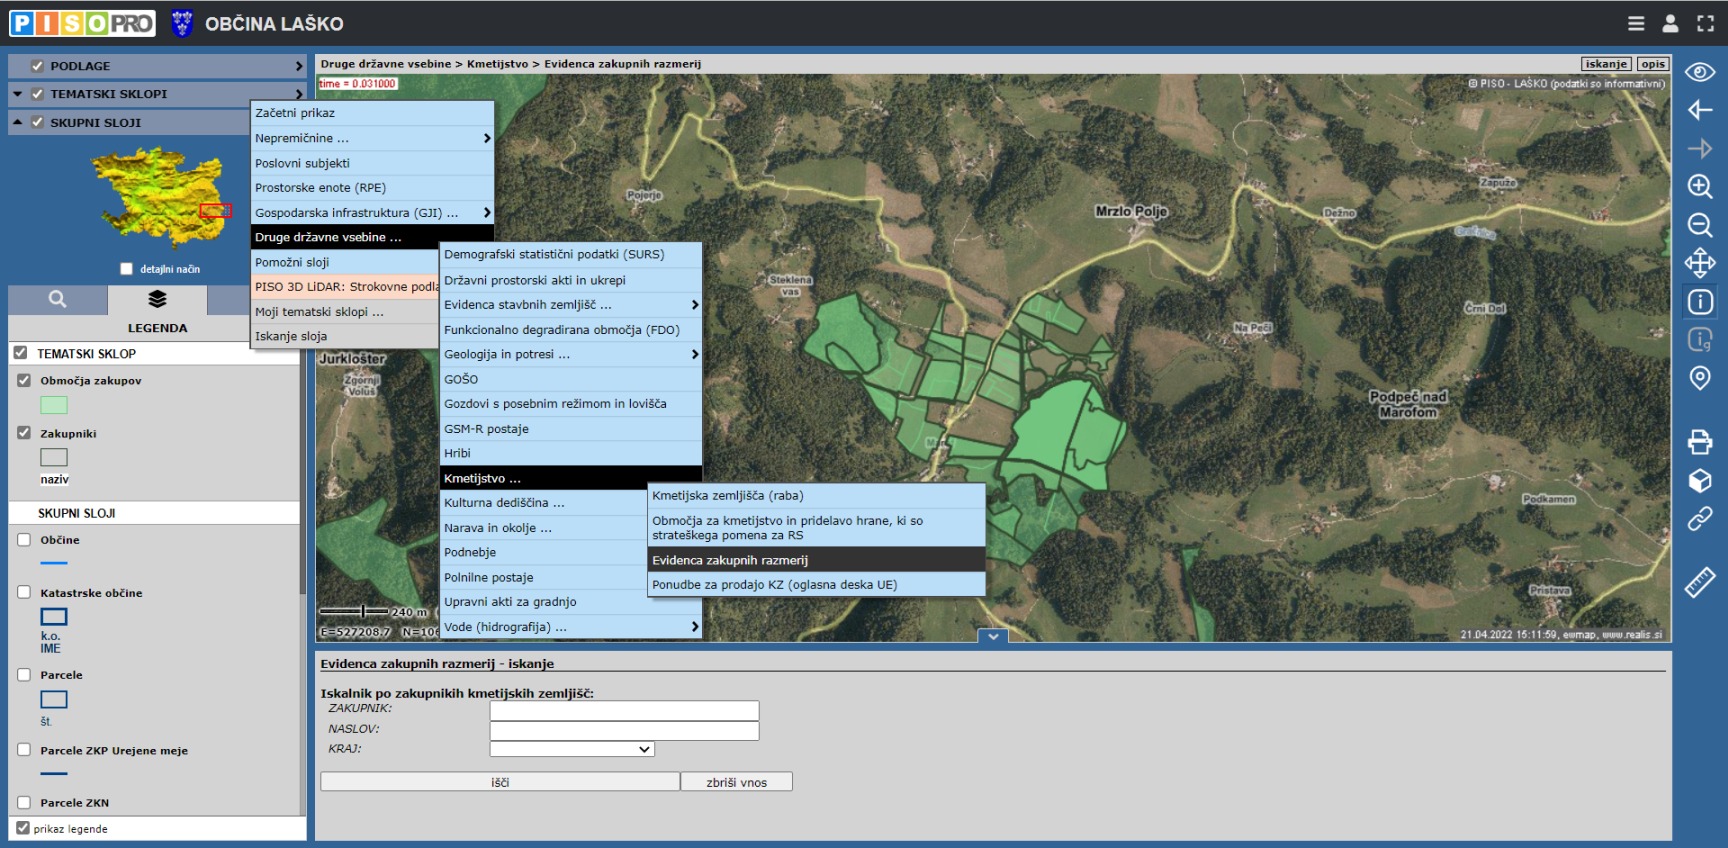This screenshot has width=1728, height=848.
Task: Uncheck the Zakupniki layer
Action: [24, 433]
